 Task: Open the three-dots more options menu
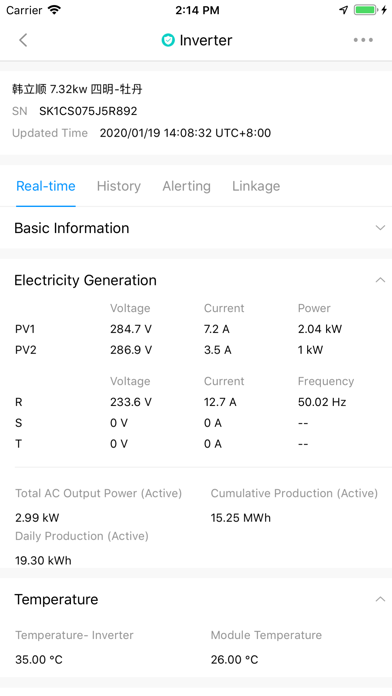(x=363, y=40)
